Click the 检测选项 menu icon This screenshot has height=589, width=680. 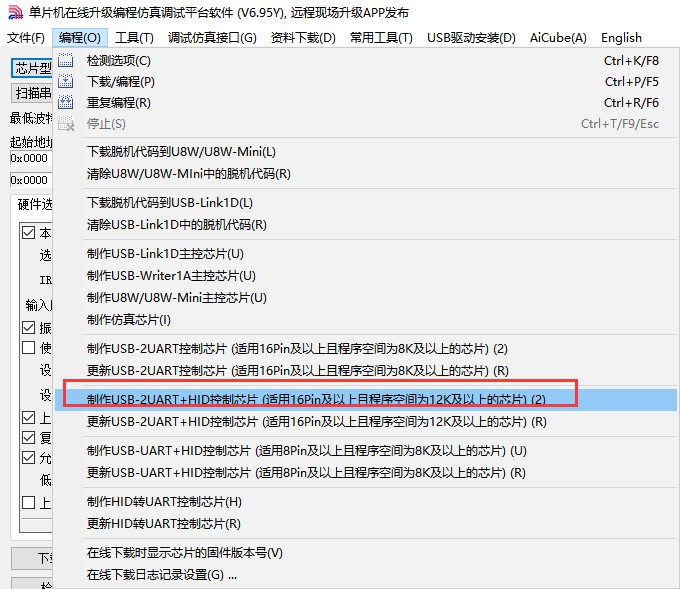click(65, 60)
